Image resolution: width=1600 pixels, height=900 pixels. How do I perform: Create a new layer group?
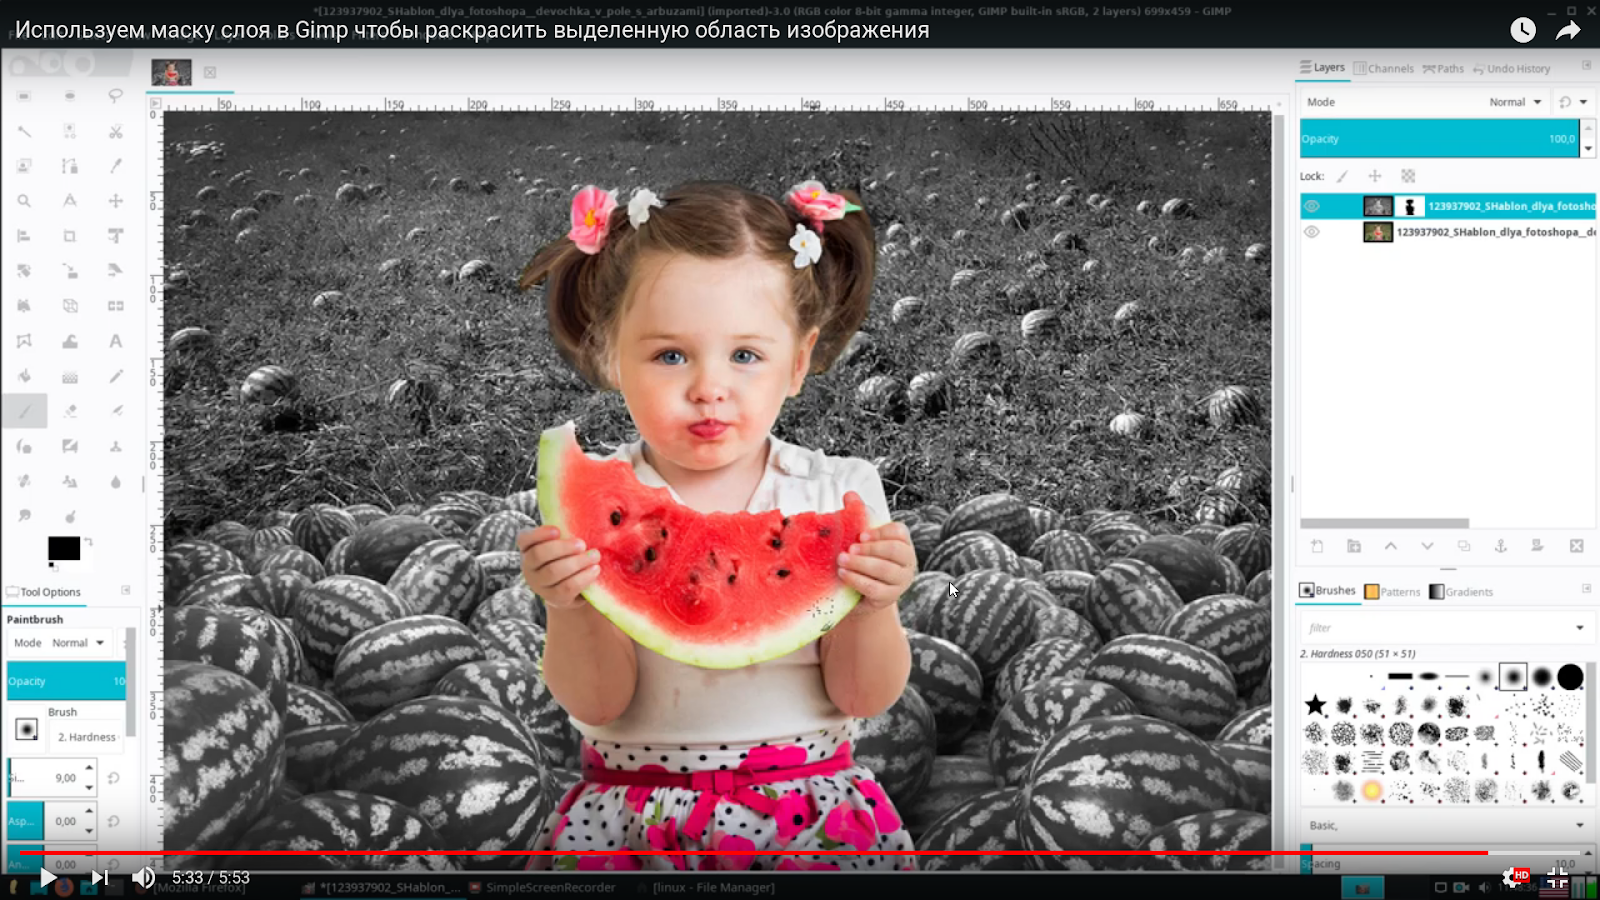coord(1354,546)
